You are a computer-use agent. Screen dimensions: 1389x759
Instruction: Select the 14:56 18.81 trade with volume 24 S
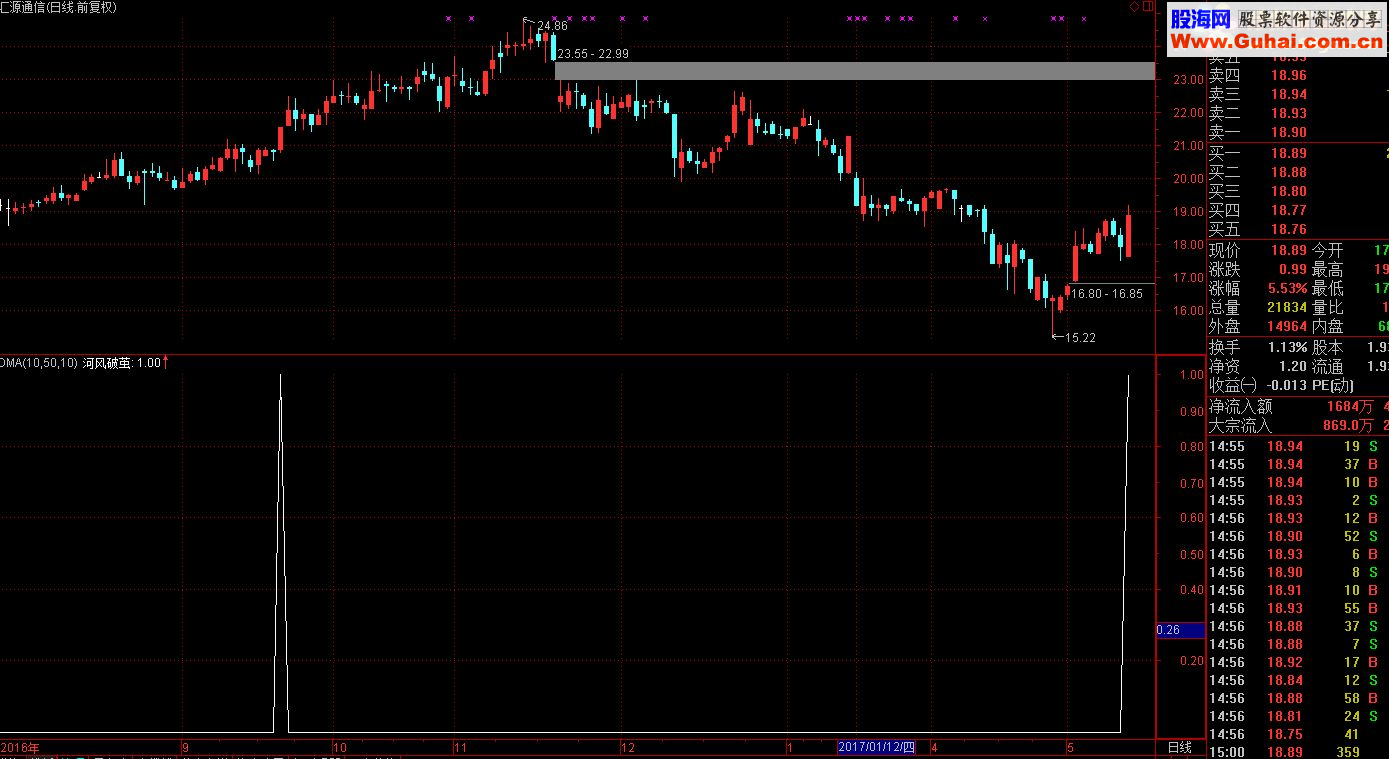pyautogui.click(x=1298, y=716)
